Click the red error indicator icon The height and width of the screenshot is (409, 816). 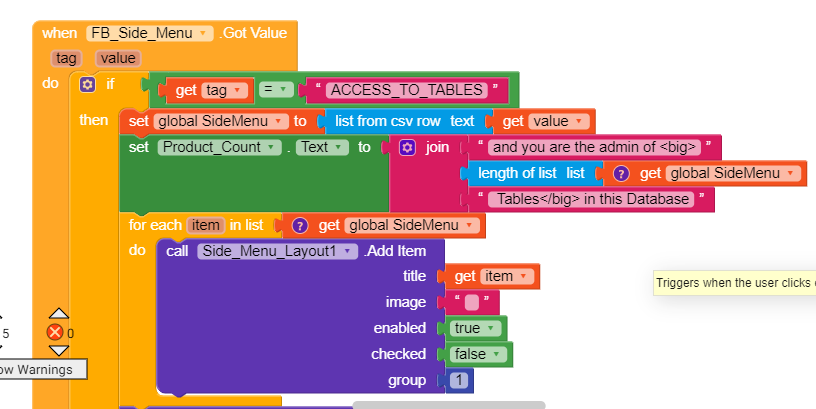[55, 332]
